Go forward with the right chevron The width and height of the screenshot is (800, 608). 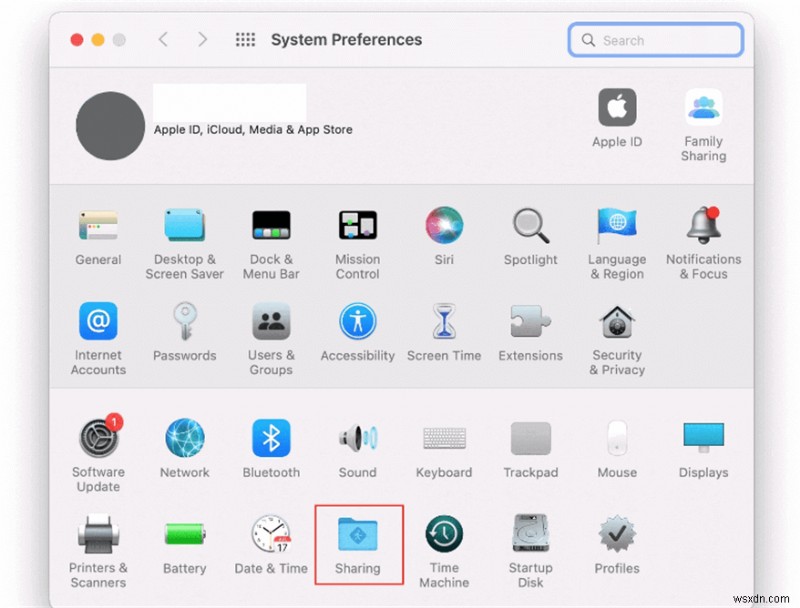pyautogui.click(x=203, y=39)
